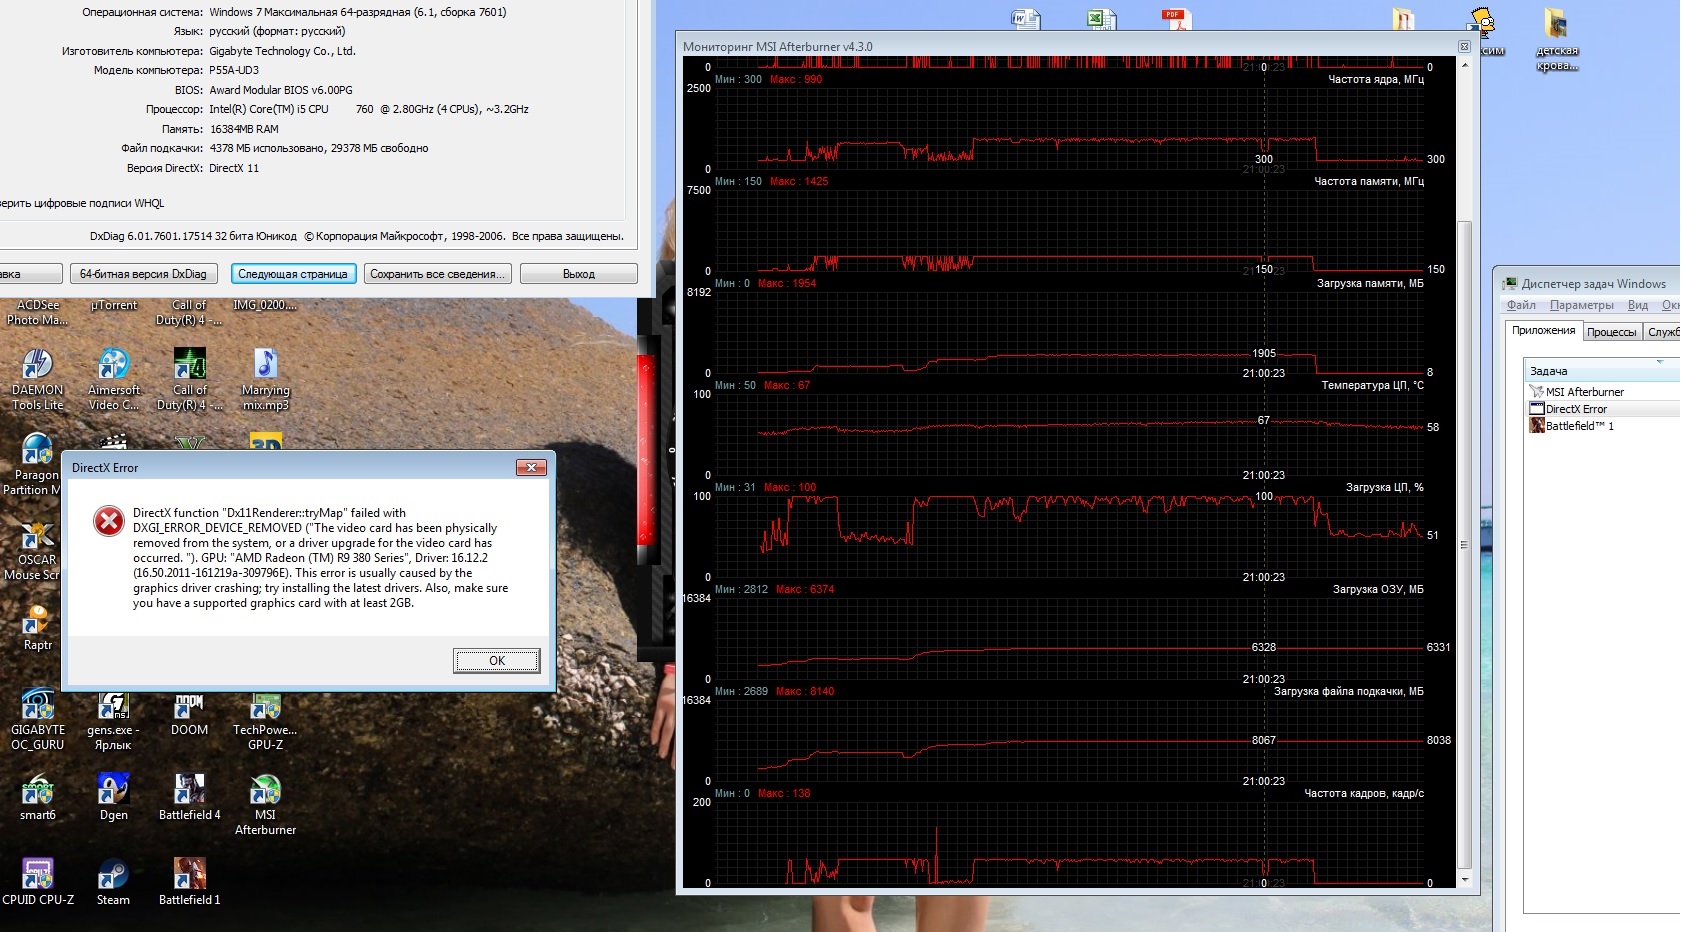This screenshot has width=1682, height=932.
Task: Open Параметры menu in Task Manager
Action: [x=1581, y=305]
